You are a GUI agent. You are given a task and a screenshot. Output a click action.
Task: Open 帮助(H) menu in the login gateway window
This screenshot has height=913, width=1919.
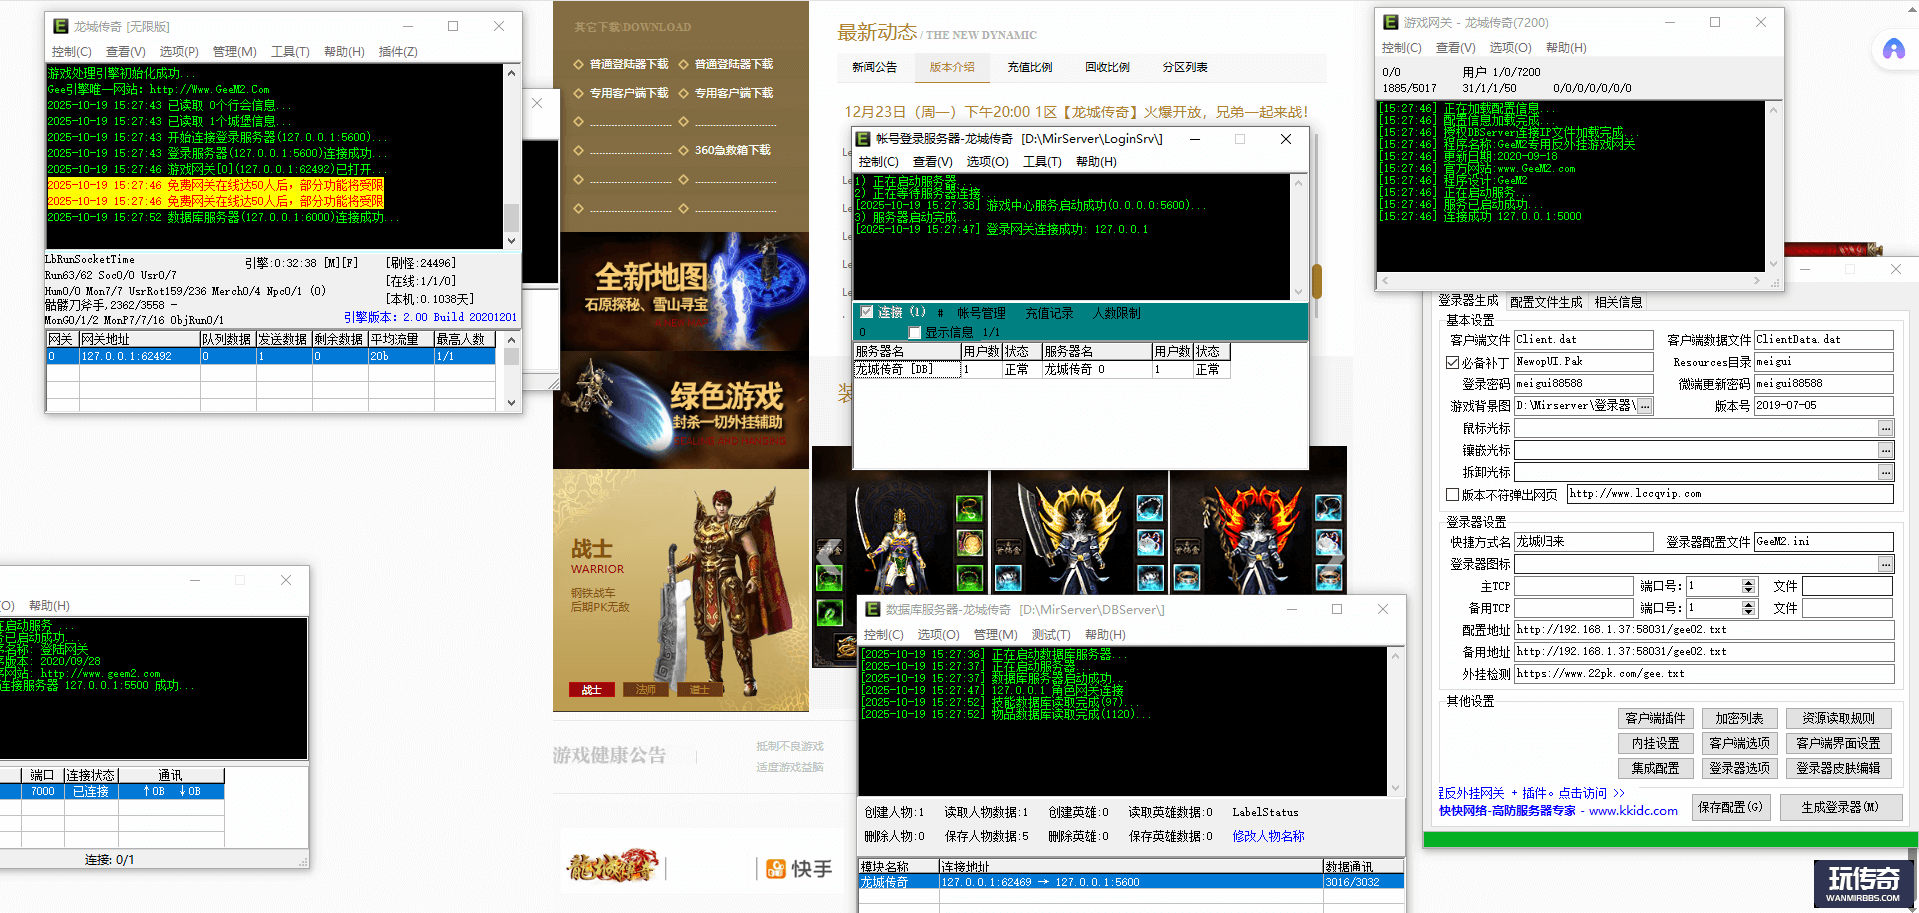pyautogui.click(x=49, y=606)
